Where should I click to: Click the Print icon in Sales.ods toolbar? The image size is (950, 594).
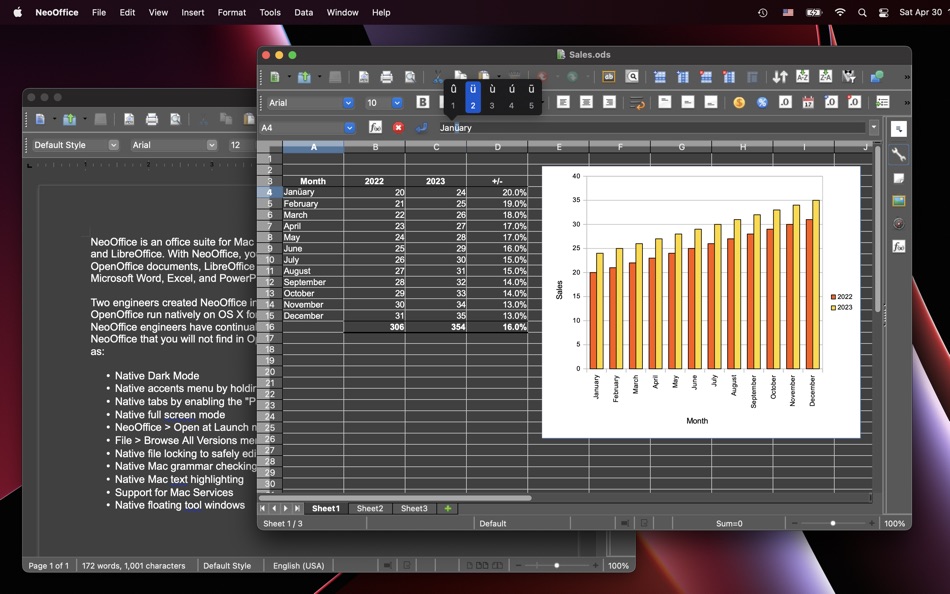[387, 77]
